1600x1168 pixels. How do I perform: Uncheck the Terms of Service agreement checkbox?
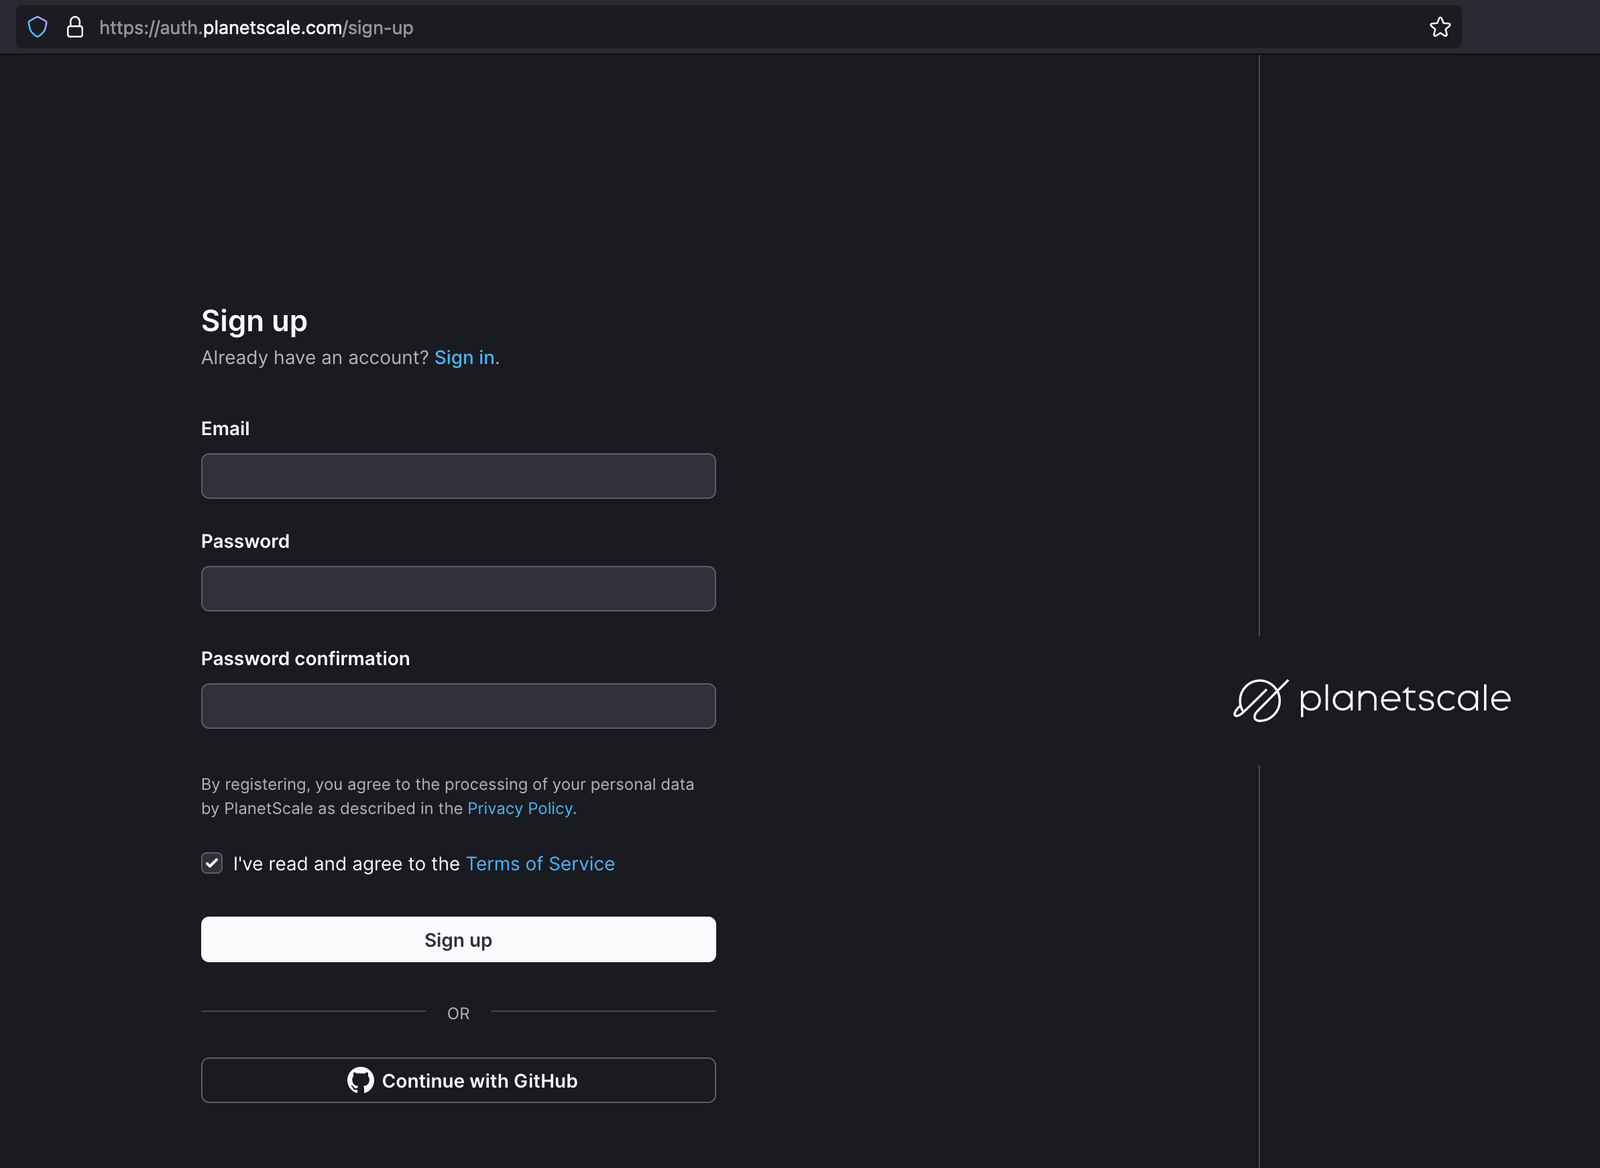(212, 863)
